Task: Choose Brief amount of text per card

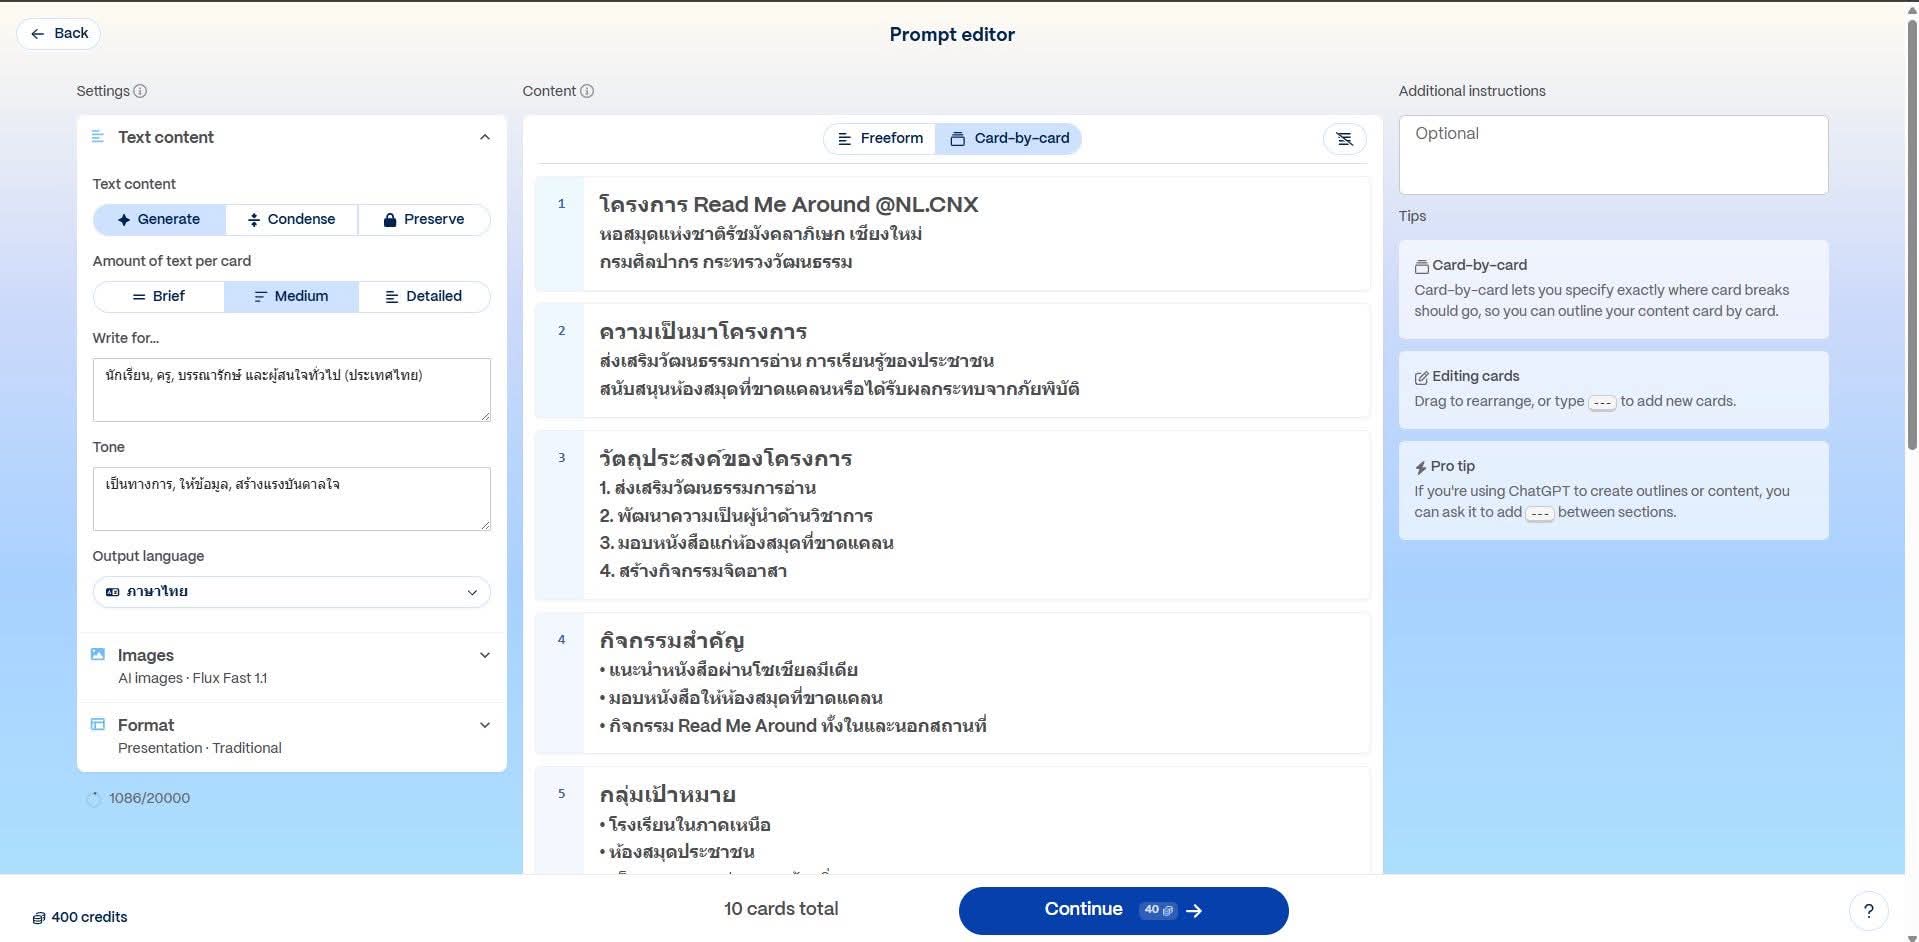Action: point(159,296)
